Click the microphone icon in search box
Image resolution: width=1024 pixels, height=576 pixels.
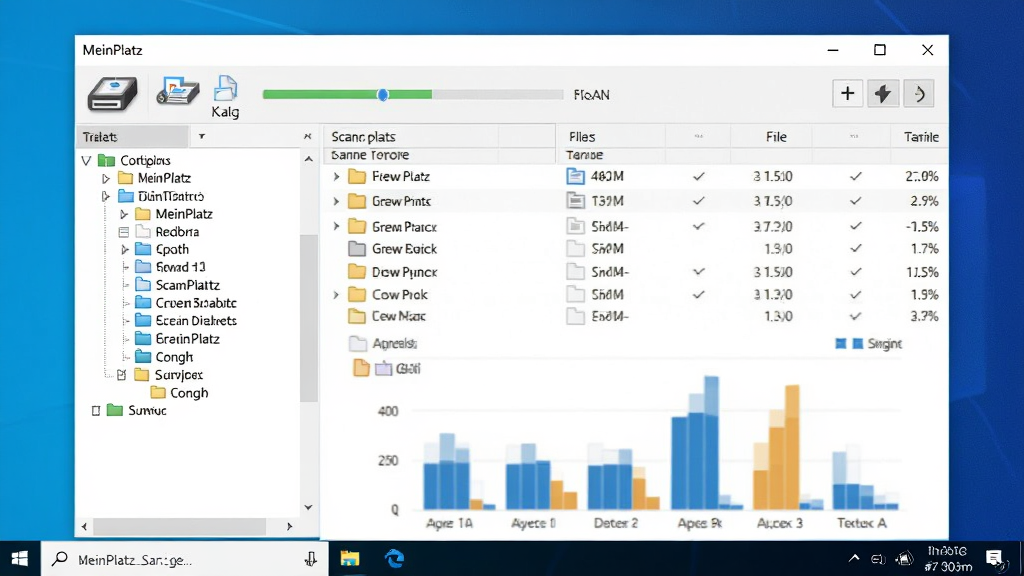coord(311,559)
